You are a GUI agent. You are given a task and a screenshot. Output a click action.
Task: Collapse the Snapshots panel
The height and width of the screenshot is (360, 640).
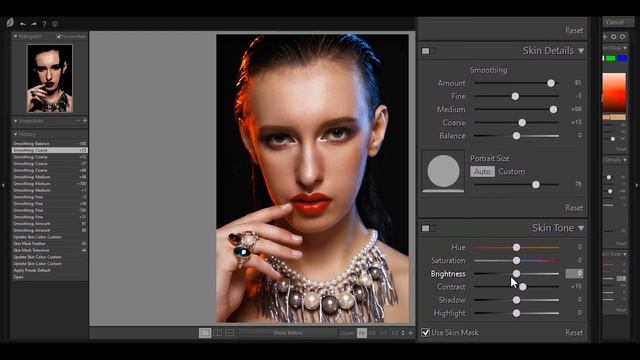(x=16, y=121)
